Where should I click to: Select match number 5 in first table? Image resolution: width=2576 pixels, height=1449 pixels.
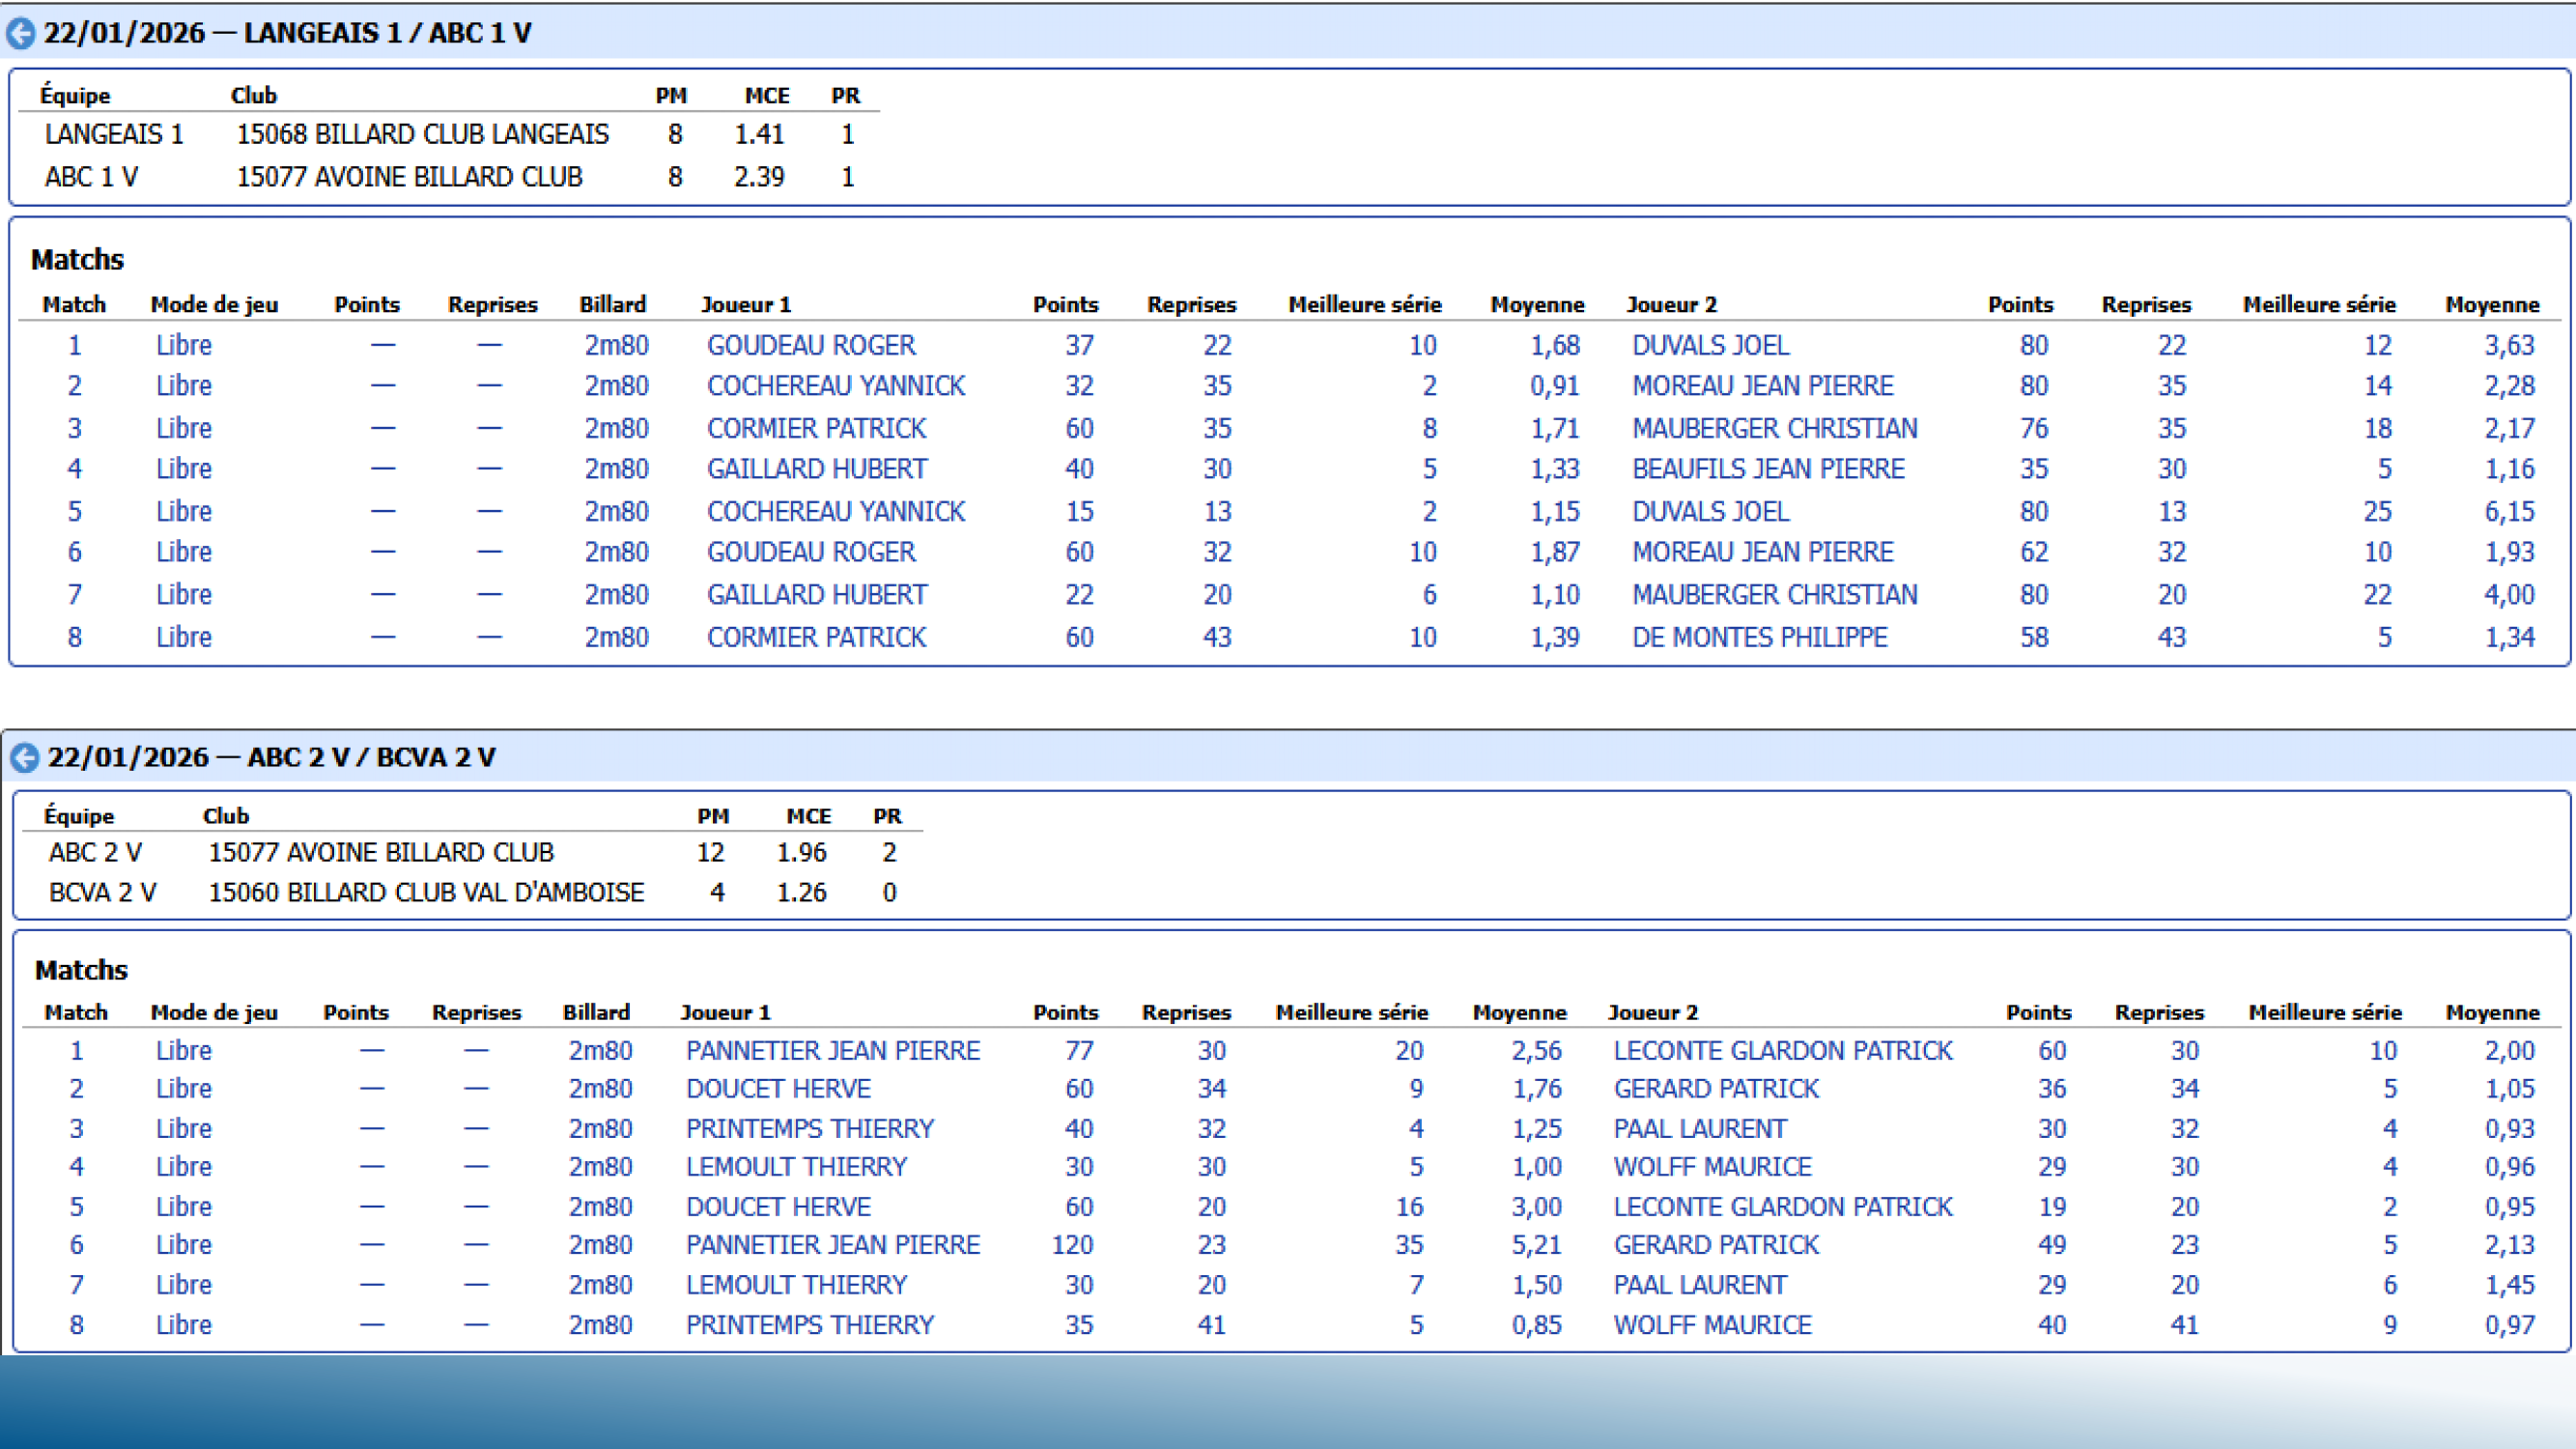click(x=74, y=511)
